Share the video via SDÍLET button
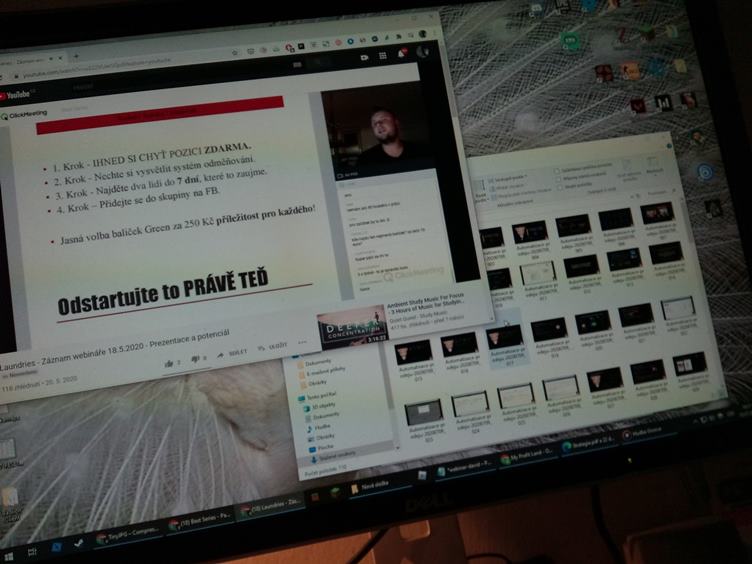The height and width of the screenshot is (564, 752). point(232,353)
